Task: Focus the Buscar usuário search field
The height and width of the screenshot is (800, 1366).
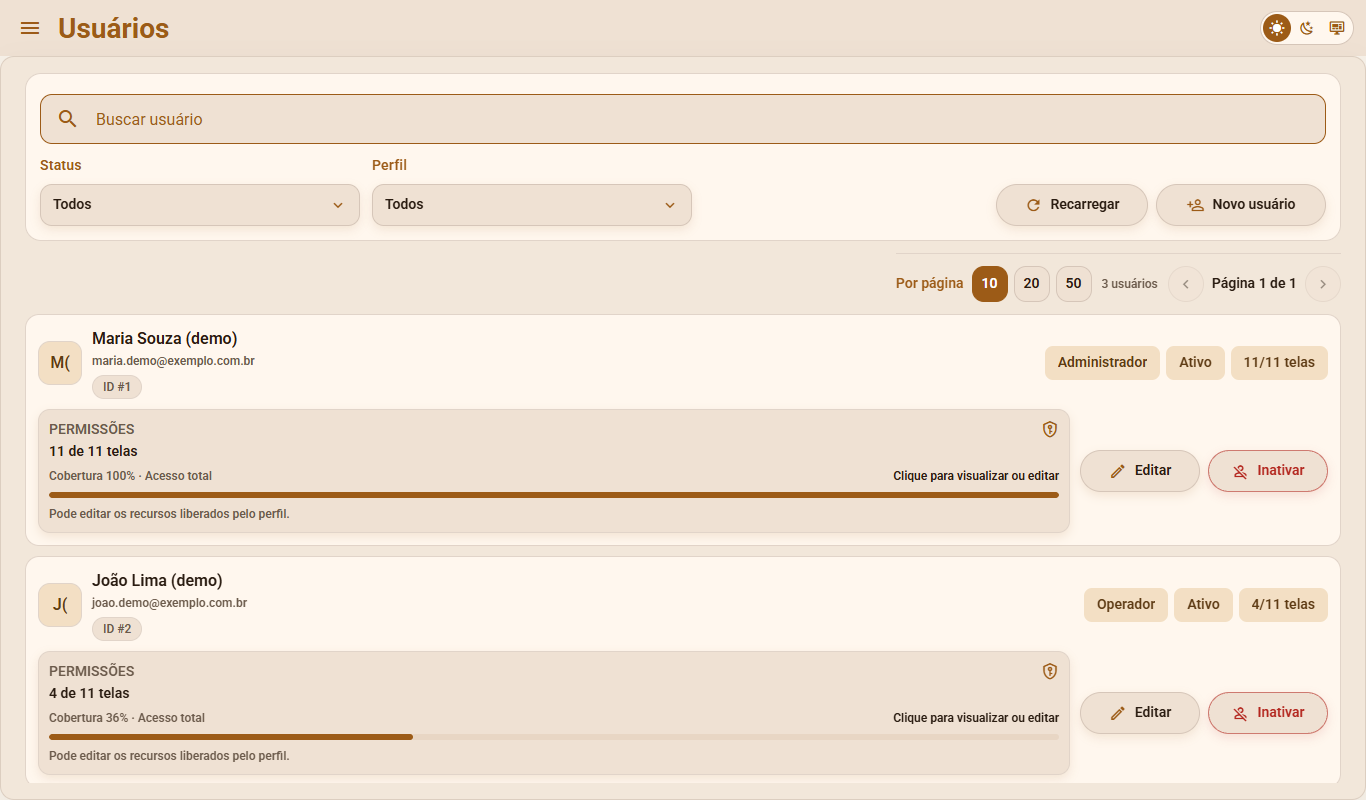Action: [683, 119]
